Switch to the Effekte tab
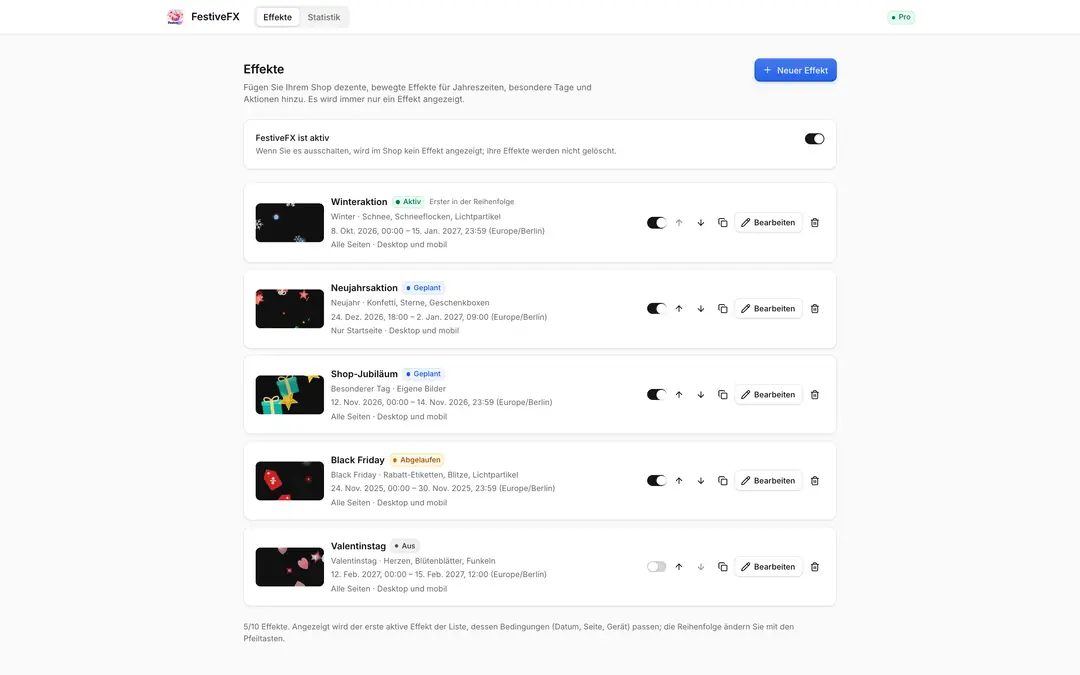Viewport: 1080px width, 675px height. 278,17
